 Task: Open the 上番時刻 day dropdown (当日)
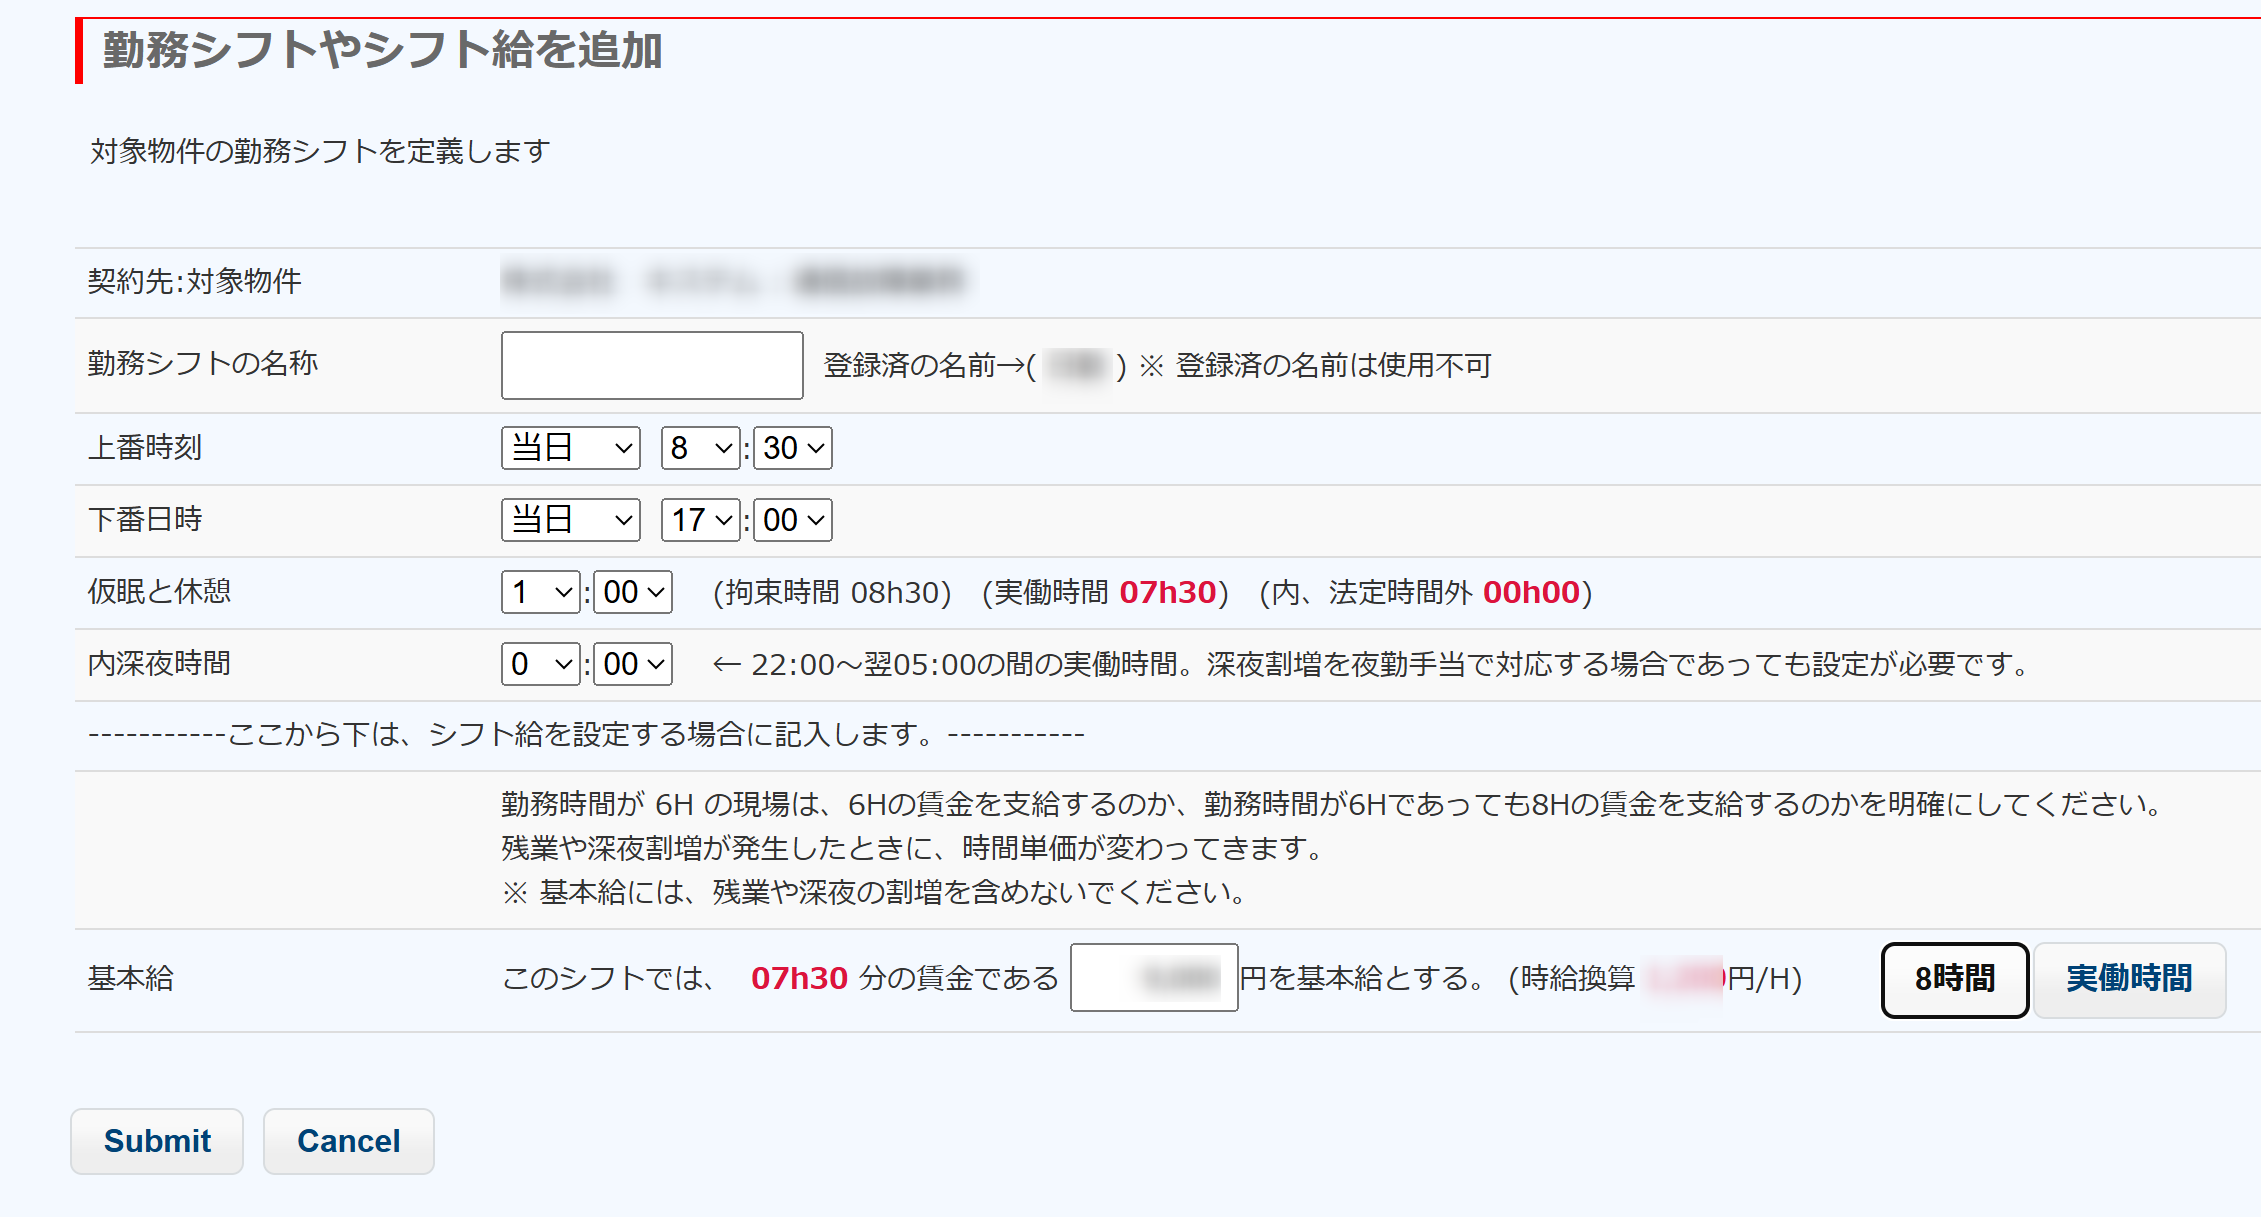571,448
